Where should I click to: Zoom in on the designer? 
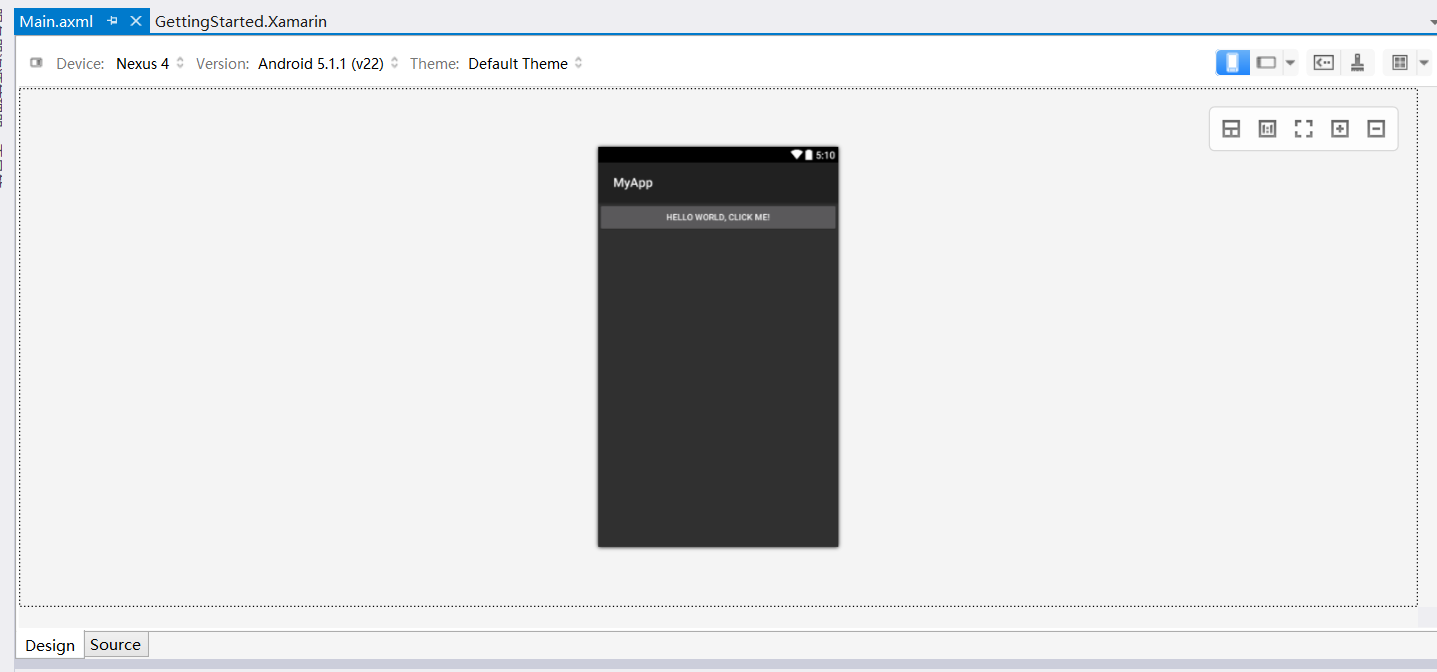tap(1340, 128)
